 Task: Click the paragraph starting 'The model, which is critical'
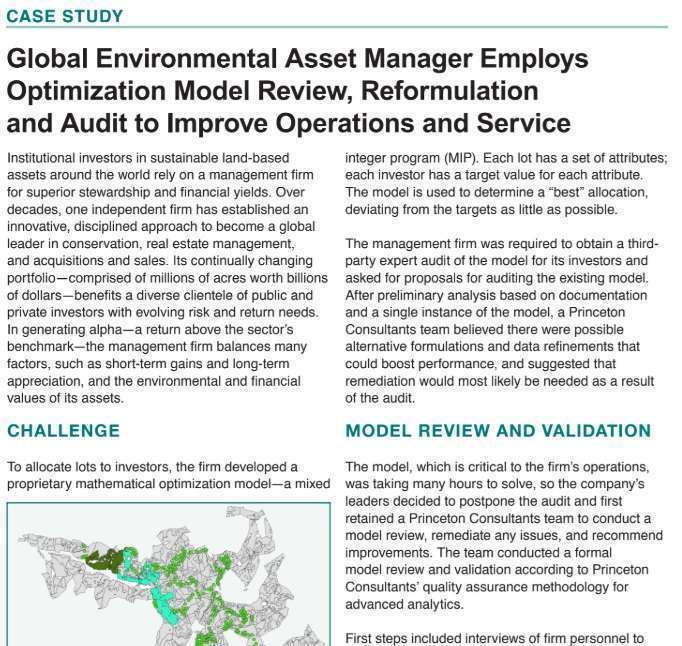click(504, 536)
